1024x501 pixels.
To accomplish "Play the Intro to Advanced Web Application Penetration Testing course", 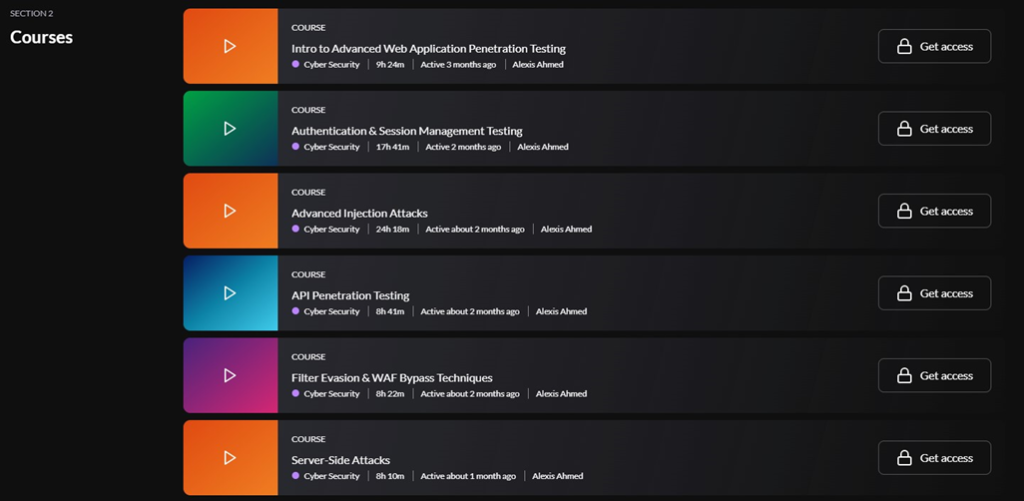I will pyautogui.click(x=230, y=46).
